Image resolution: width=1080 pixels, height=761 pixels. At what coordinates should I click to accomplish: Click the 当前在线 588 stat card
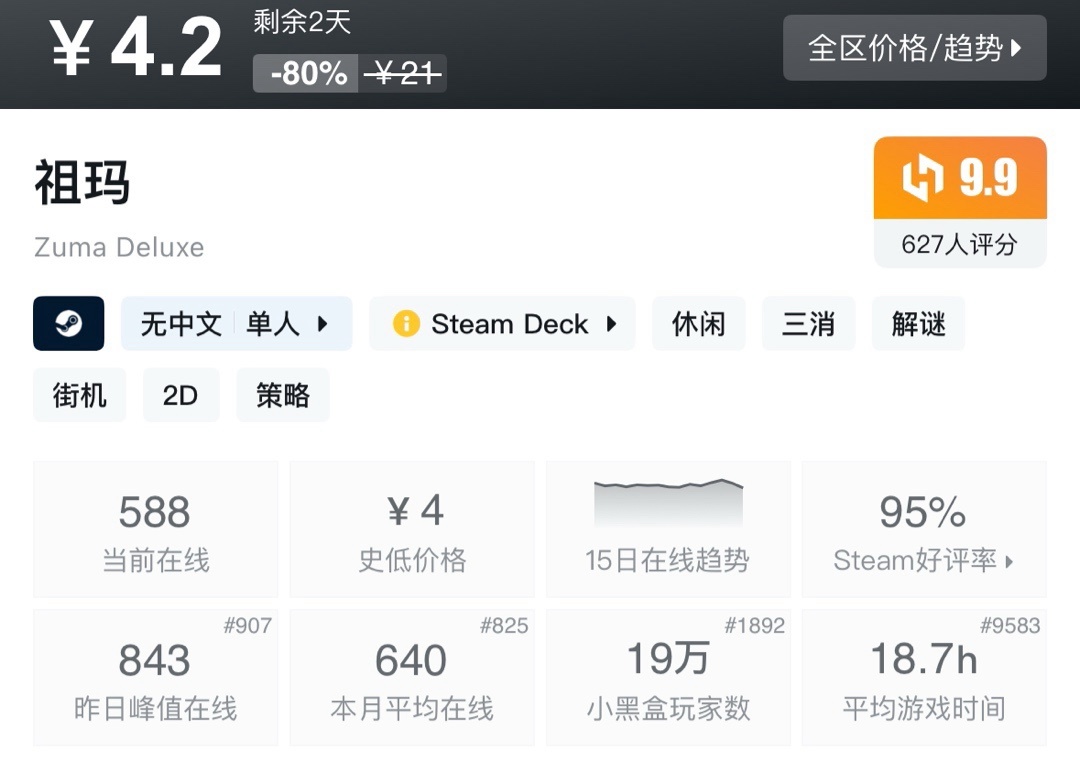click(155, 530)
